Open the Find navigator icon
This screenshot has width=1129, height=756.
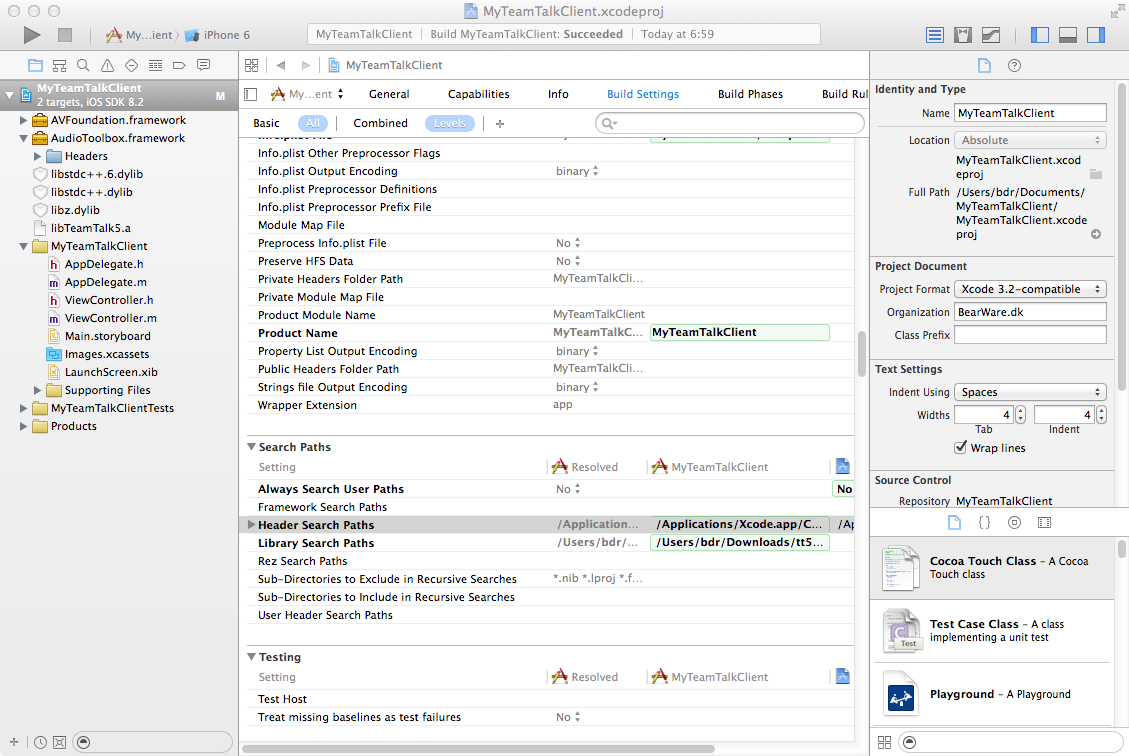coord(82,65)
